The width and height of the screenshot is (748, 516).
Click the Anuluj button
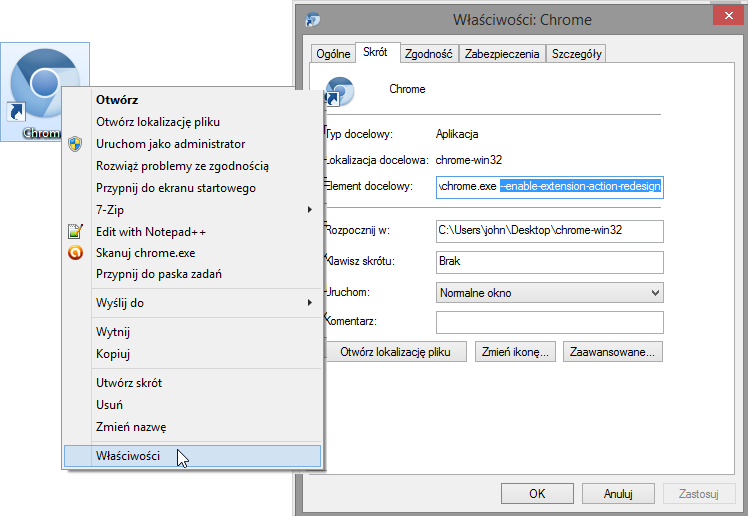[618, 494]
